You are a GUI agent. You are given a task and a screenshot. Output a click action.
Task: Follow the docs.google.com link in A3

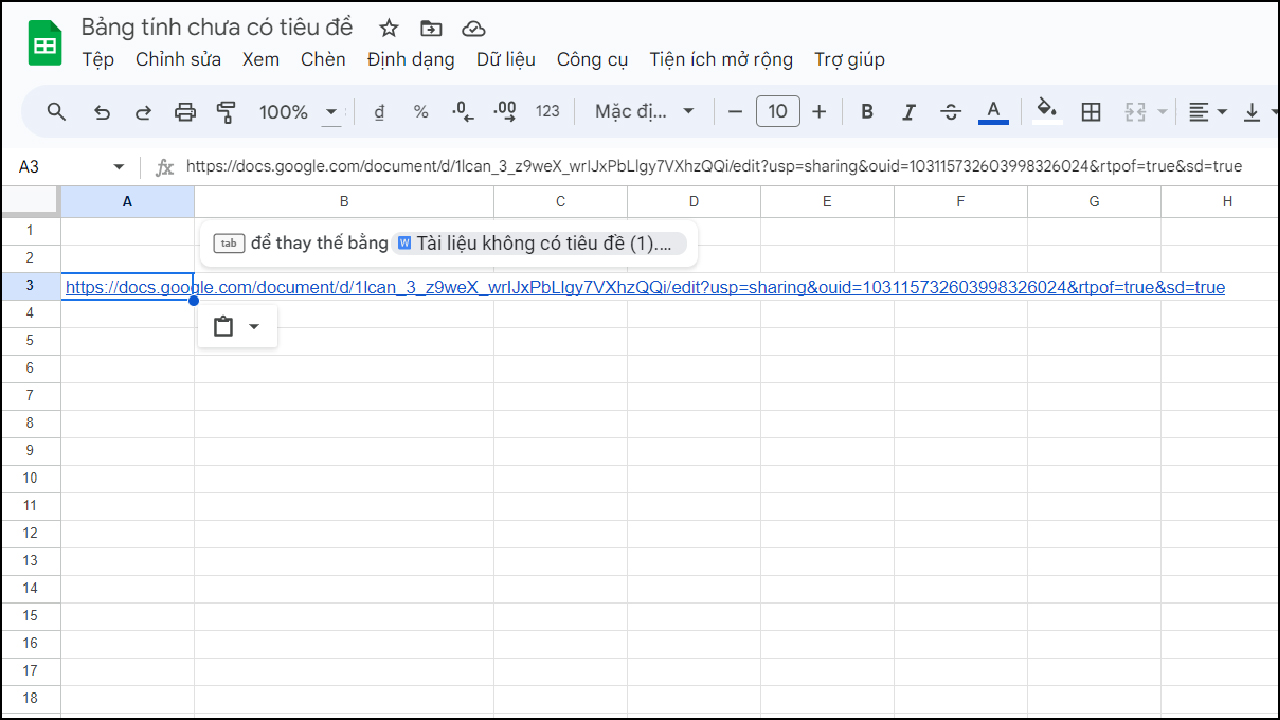point(645,287)
